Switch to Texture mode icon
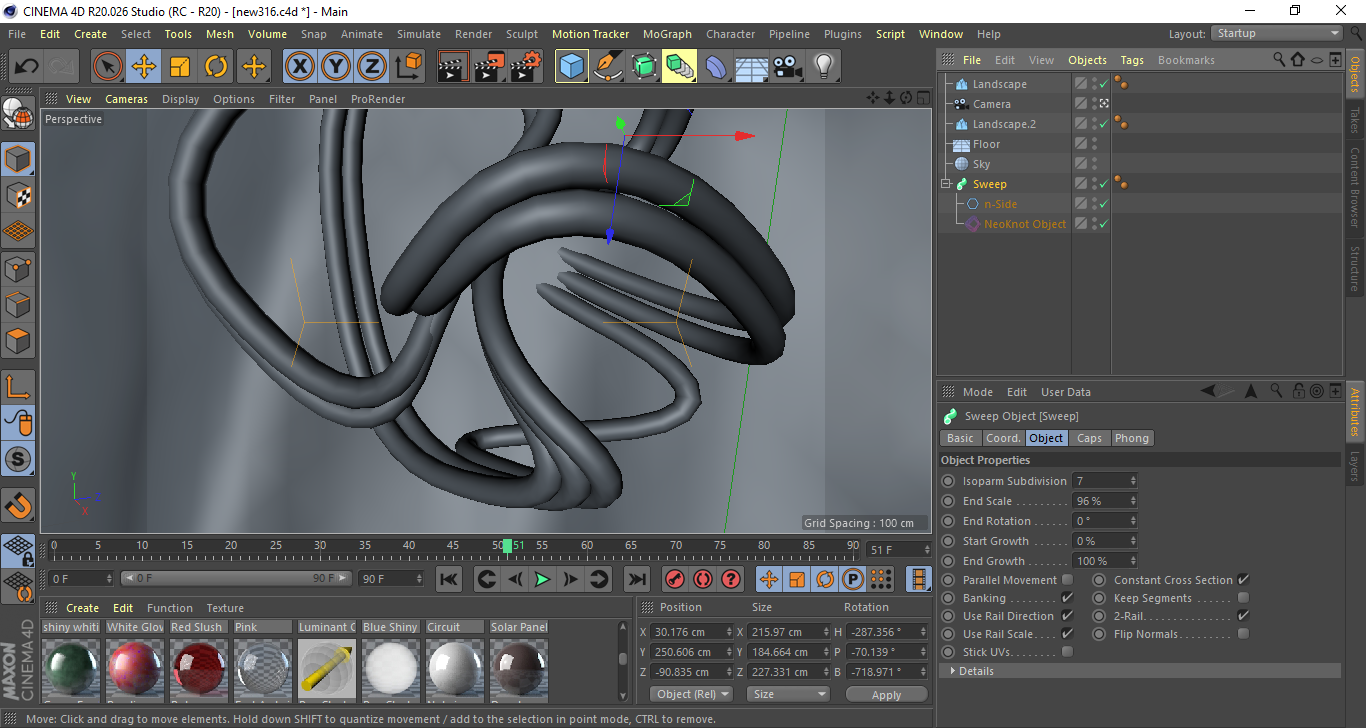 pyautogui.click(x=18, y=196)
